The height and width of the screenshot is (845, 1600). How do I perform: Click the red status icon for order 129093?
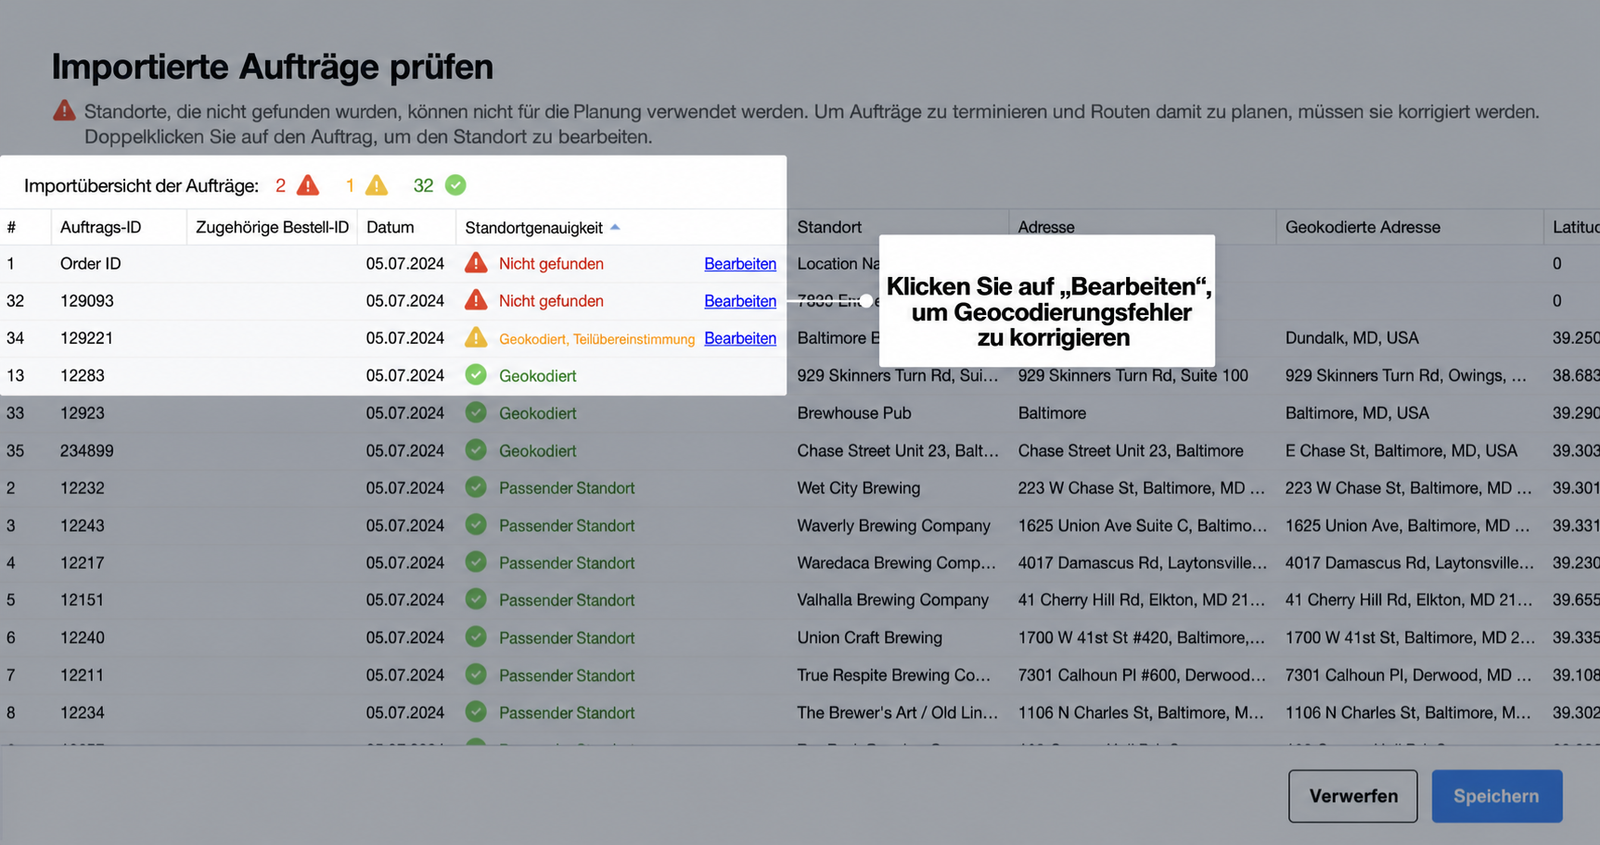(x=476, y=300)
